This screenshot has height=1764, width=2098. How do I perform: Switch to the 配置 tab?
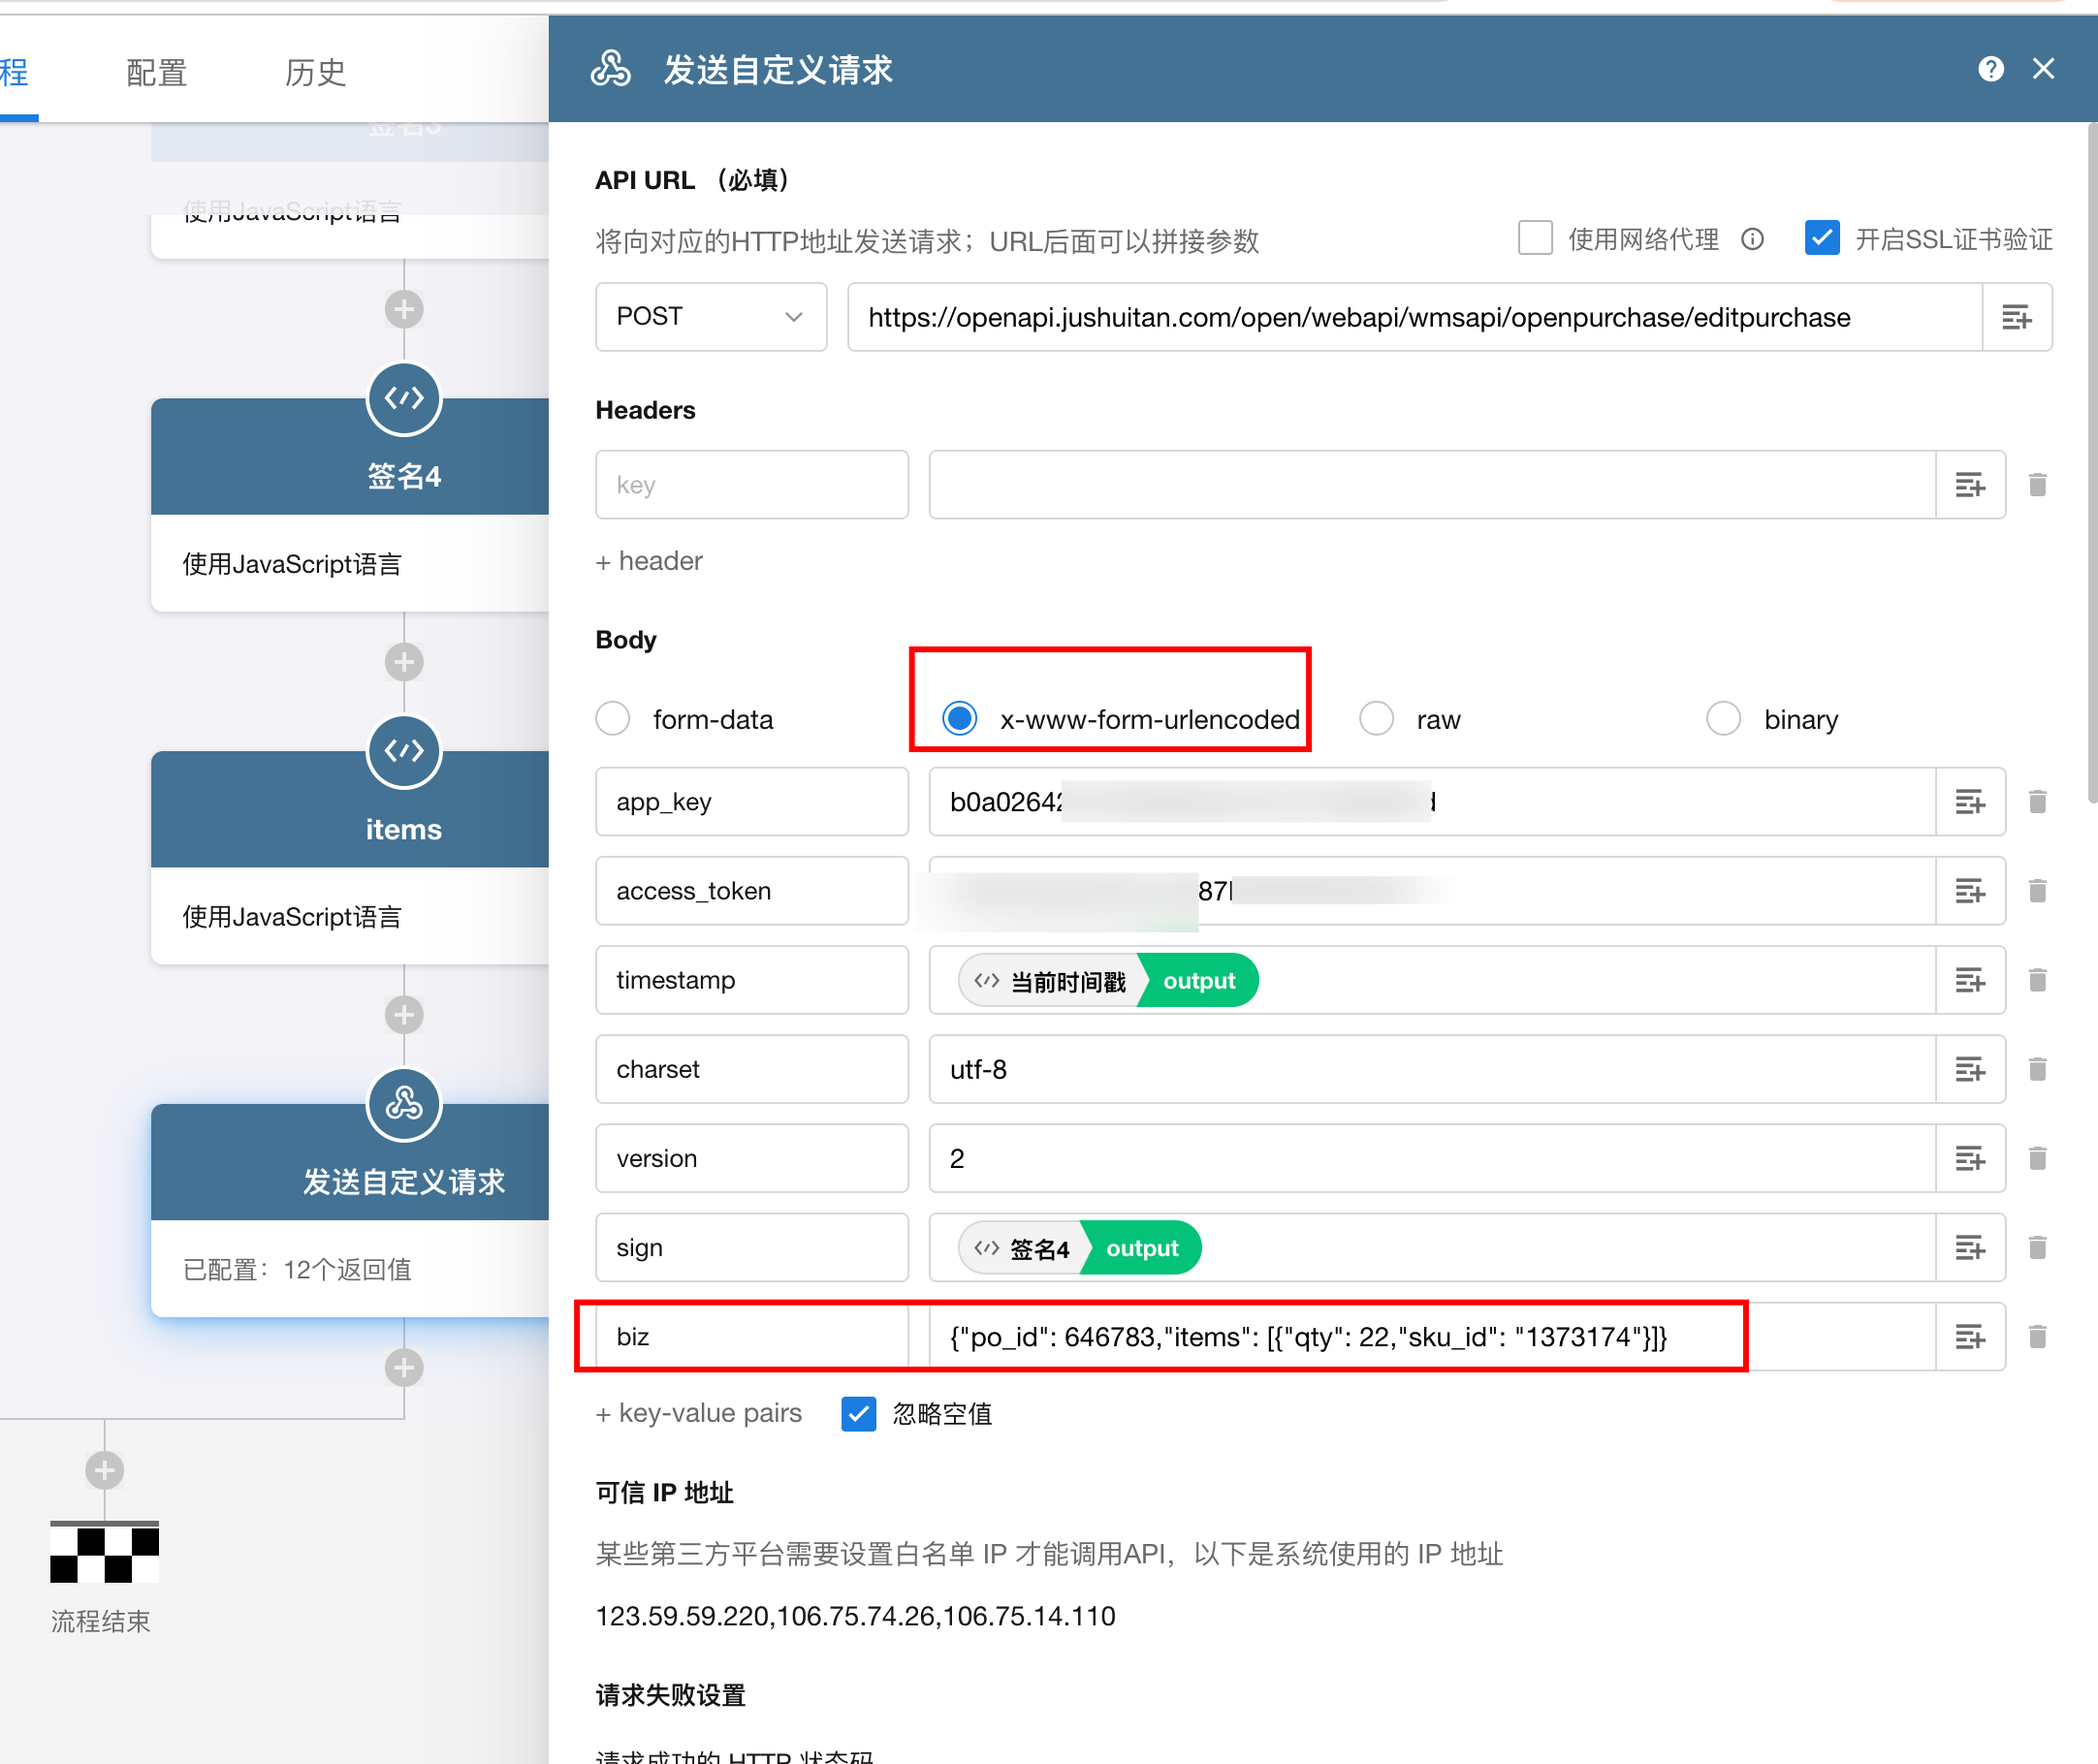tap(156, 73)
